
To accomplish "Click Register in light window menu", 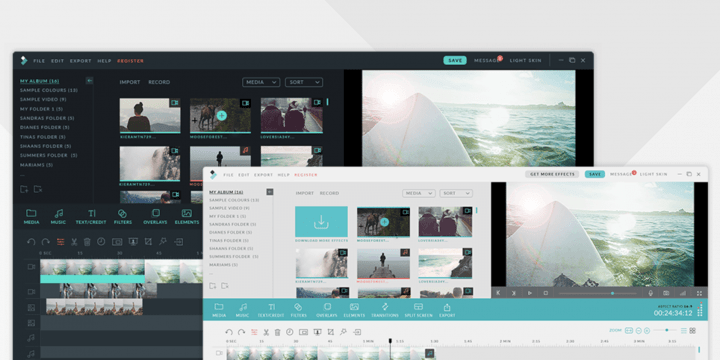I will click(x=306, y=175).
